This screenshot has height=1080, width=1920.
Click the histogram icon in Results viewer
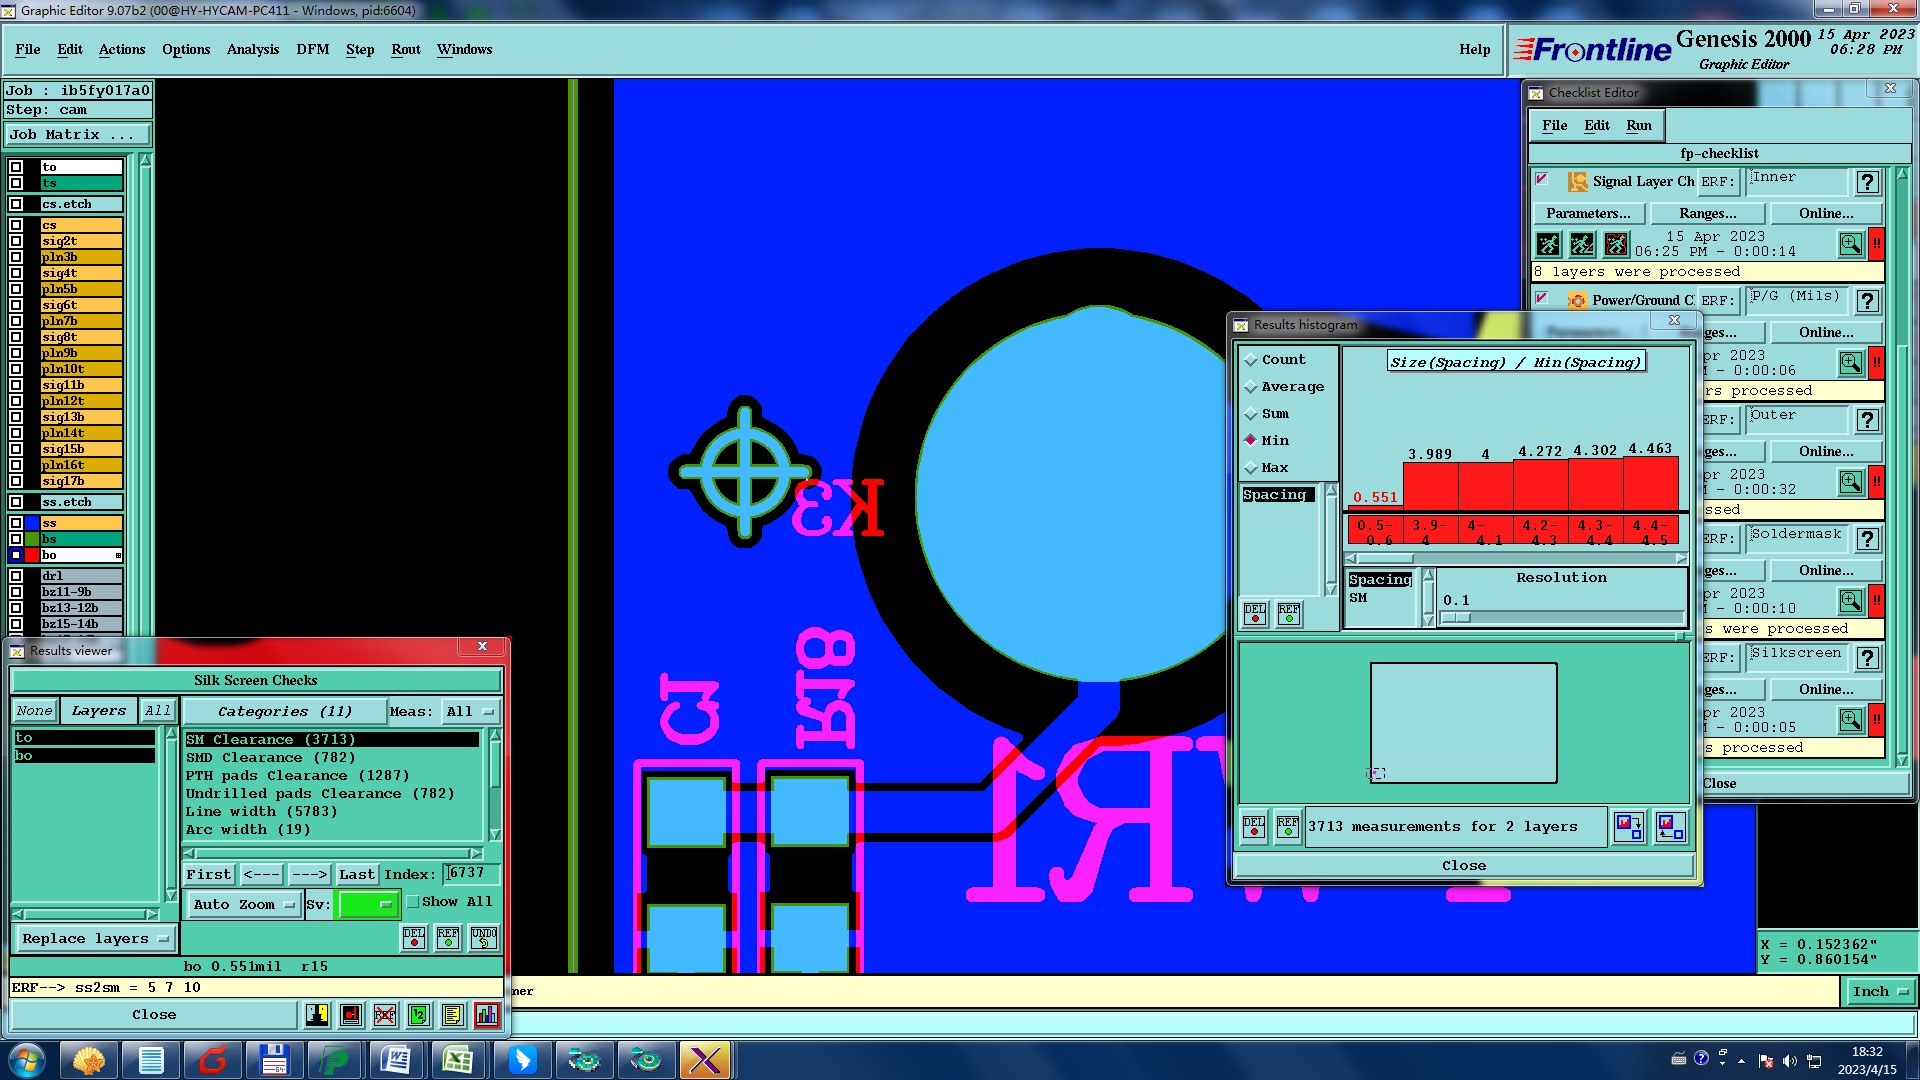tap(487, 1015)
